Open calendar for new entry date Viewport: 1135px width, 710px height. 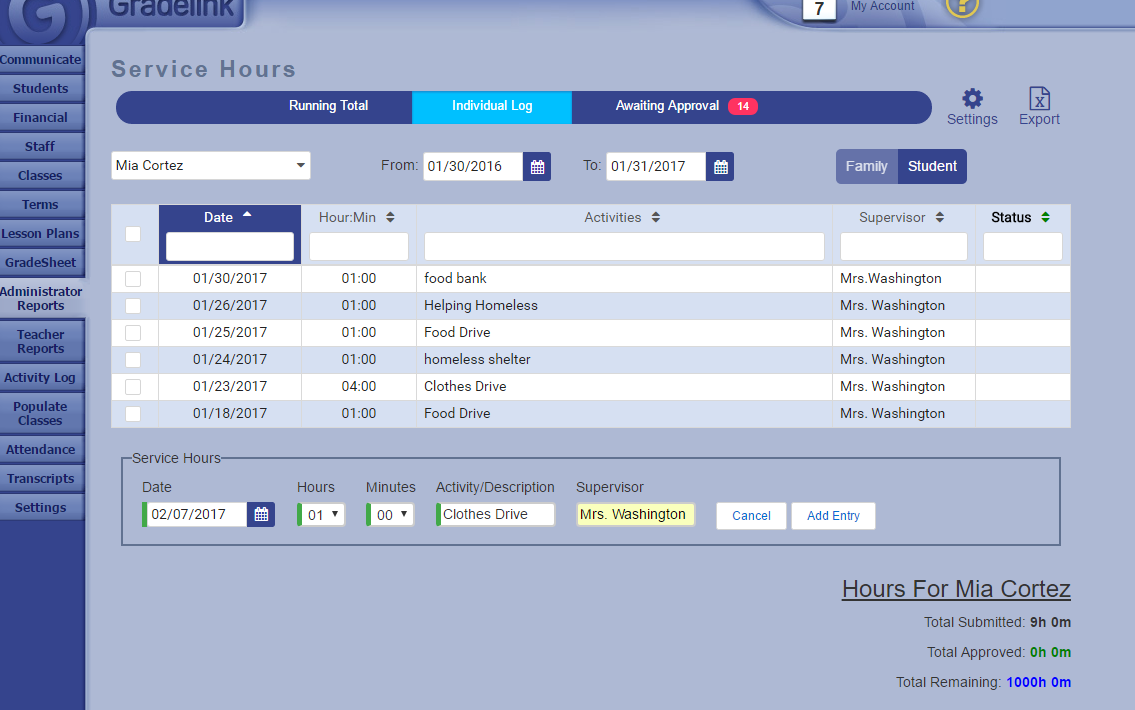click(261, 515)
